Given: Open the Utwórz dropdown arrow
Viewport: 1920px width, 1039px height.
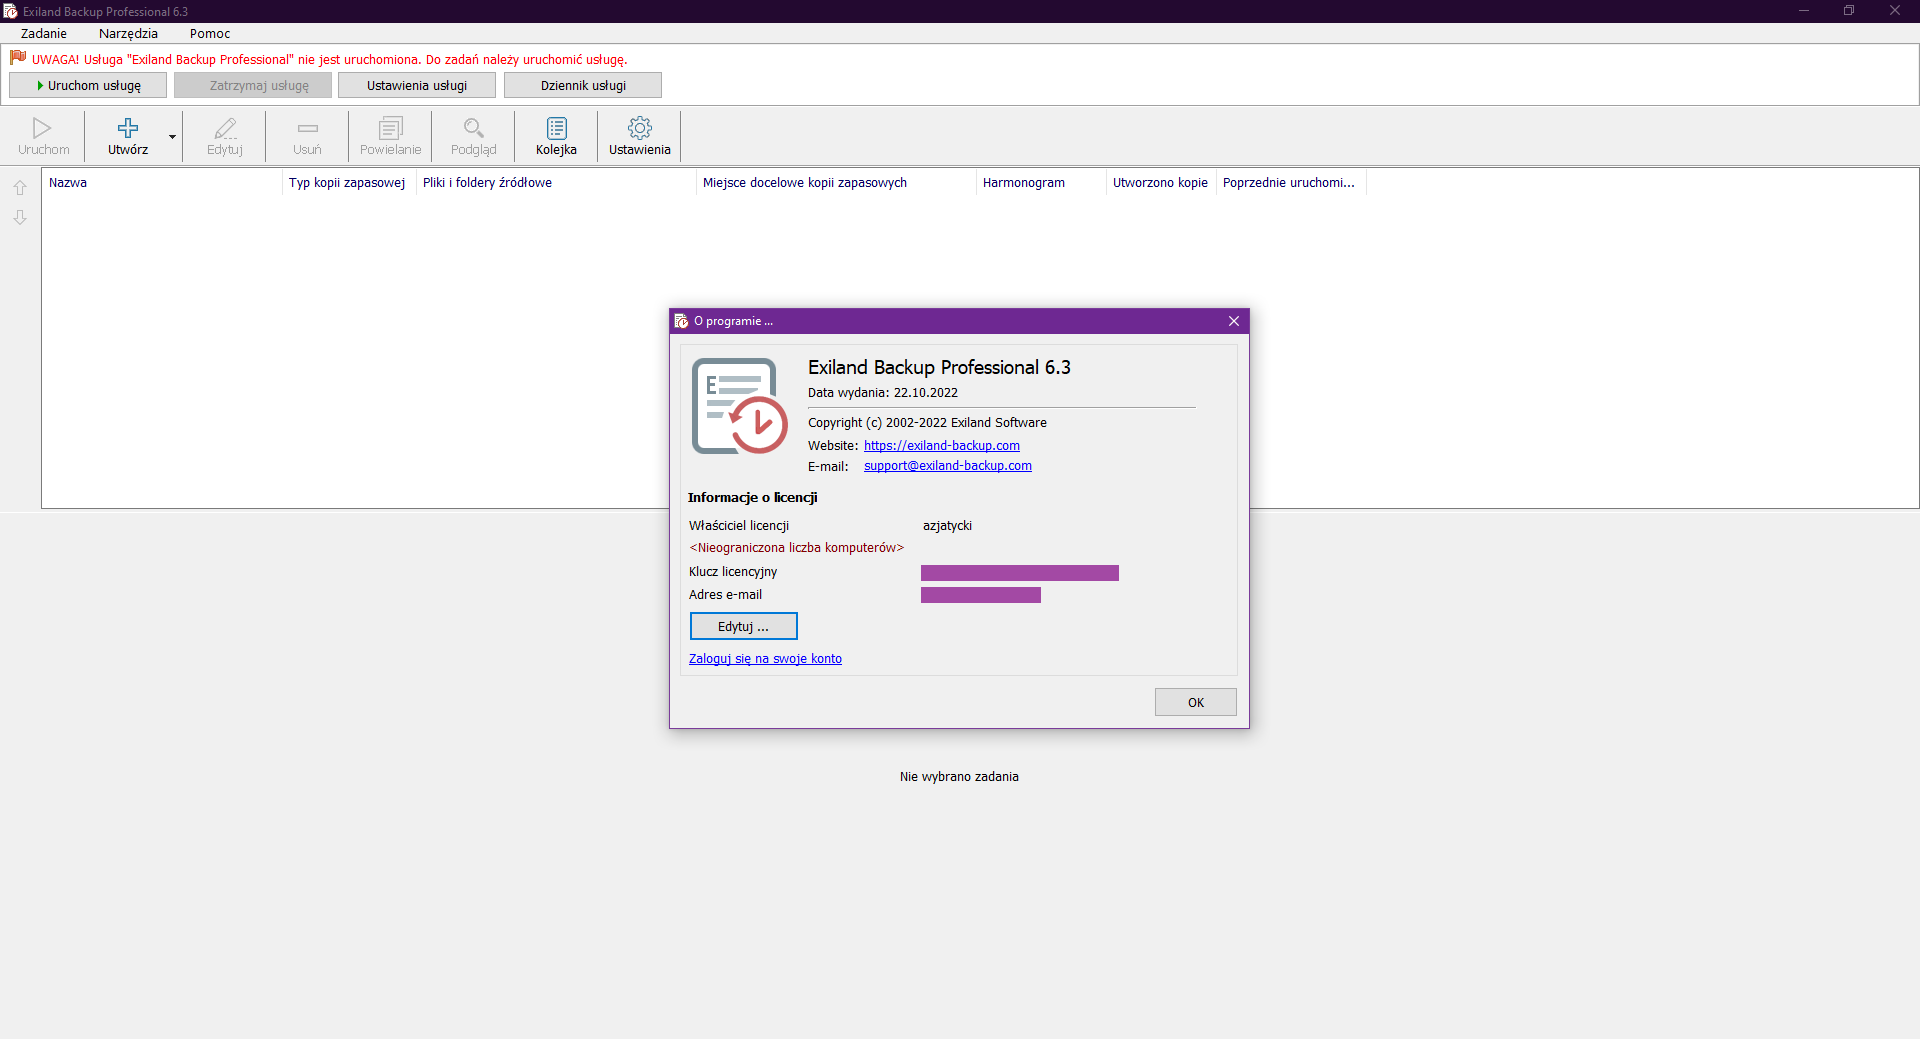Looking at the screenshot, I should tap(172, 137).
